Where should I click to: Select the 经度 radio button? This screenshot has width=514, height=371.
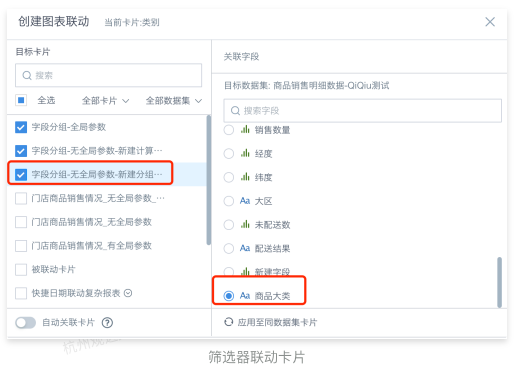coord(229,153)
